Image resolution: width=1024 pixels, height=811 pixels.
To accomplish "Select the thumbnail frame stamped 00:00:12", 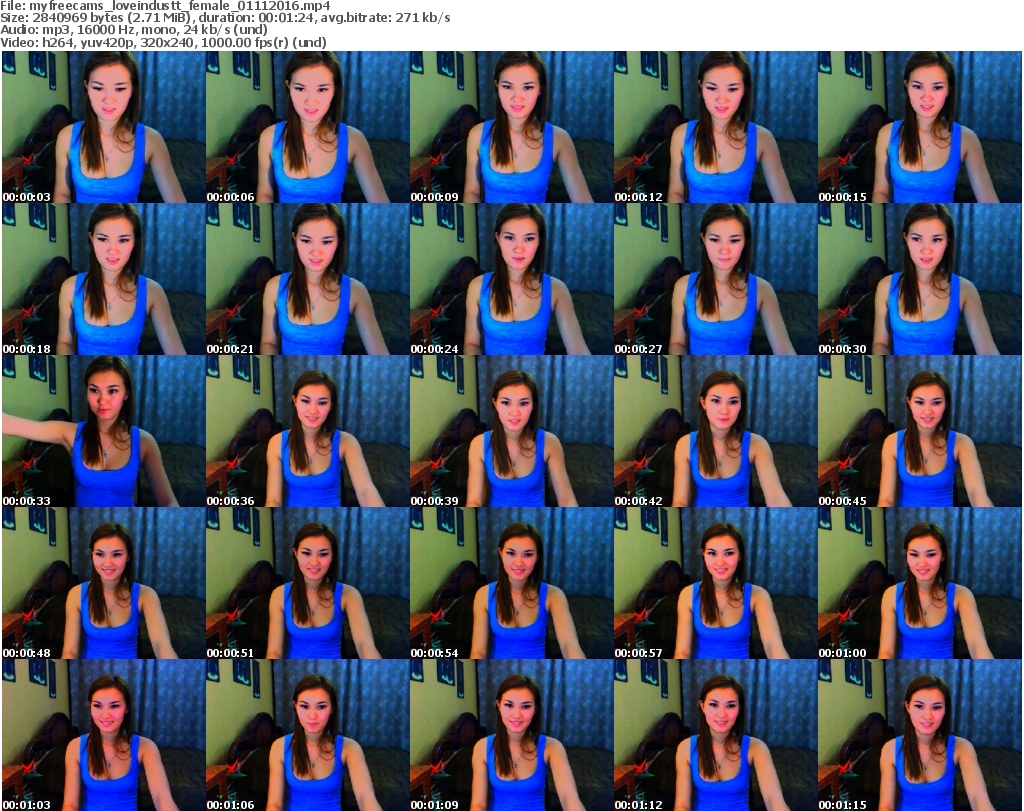I will click(x=715, y=127).
